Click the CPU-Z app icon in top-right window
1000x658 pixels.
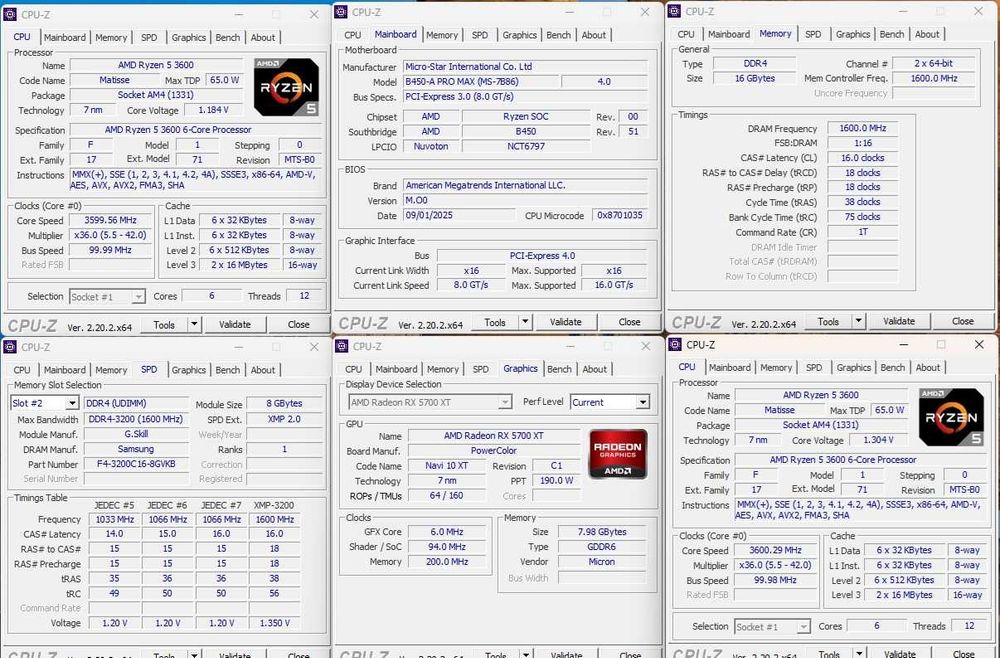point(674,11)
